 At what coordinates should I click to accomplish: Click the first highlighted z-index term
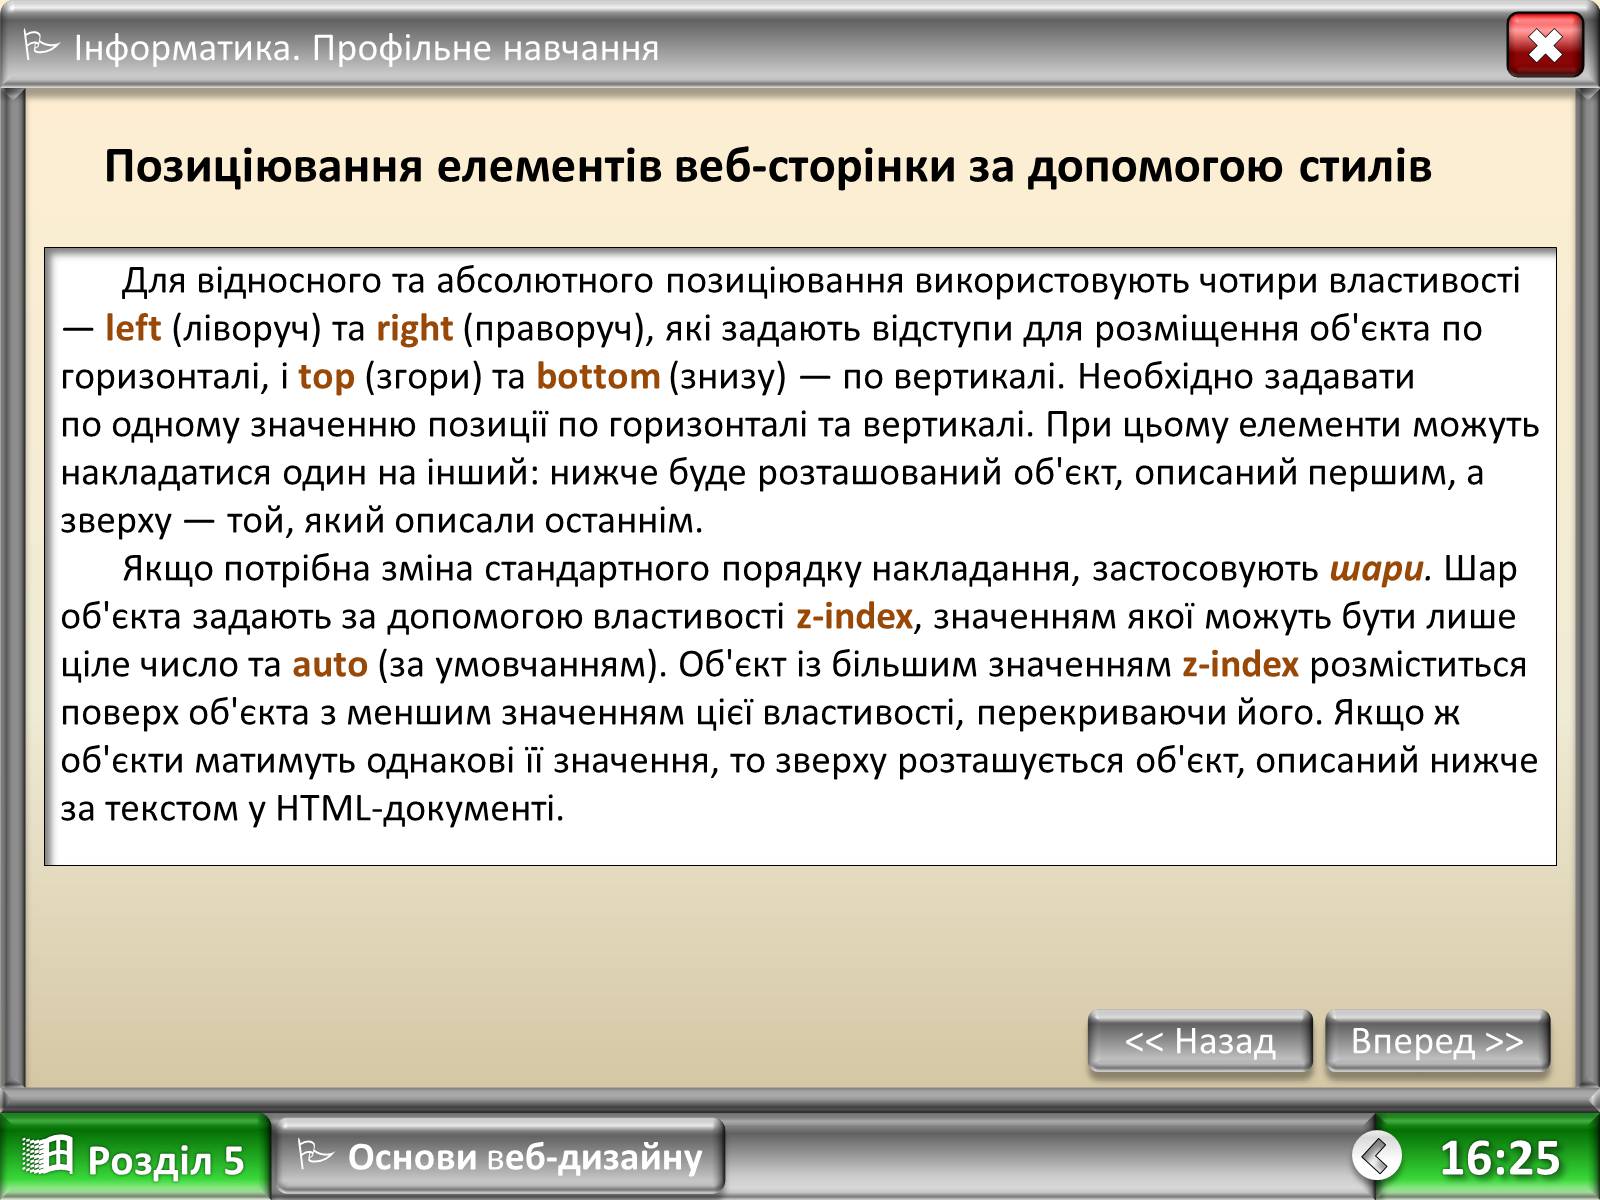click(855, 617)
